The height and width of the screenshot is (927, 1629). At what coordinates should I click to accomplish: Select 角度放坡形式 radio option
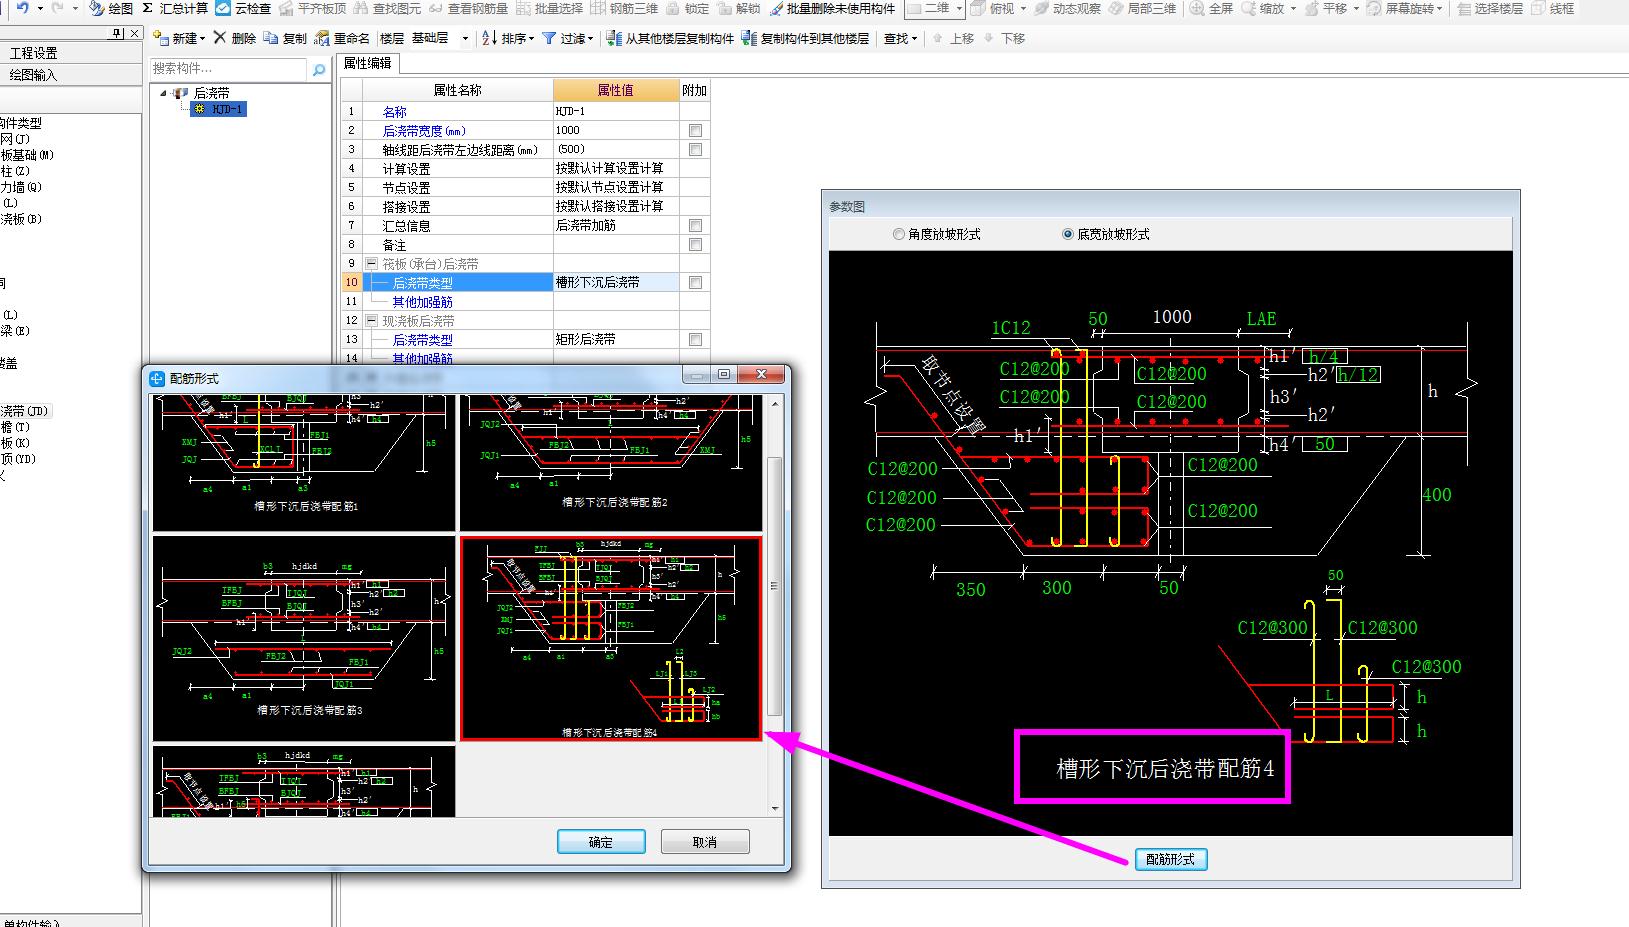936,234
